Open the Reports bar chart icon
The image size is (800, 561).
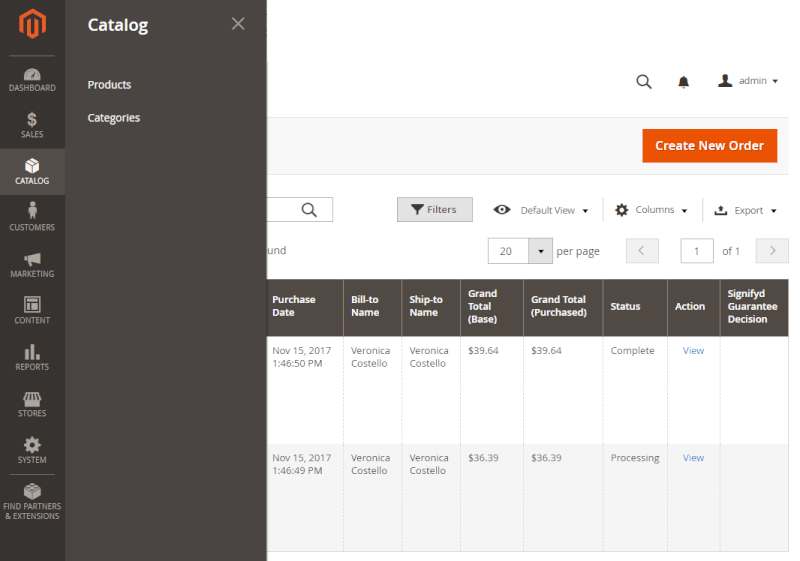(32, 352)
